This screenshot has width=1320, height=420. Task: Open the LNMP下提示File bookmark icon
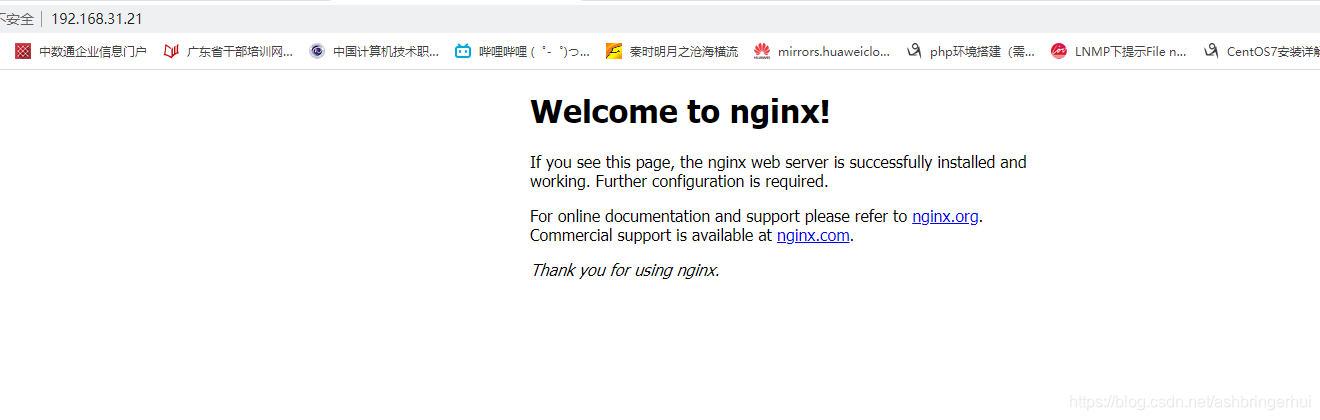point(1059,51)
